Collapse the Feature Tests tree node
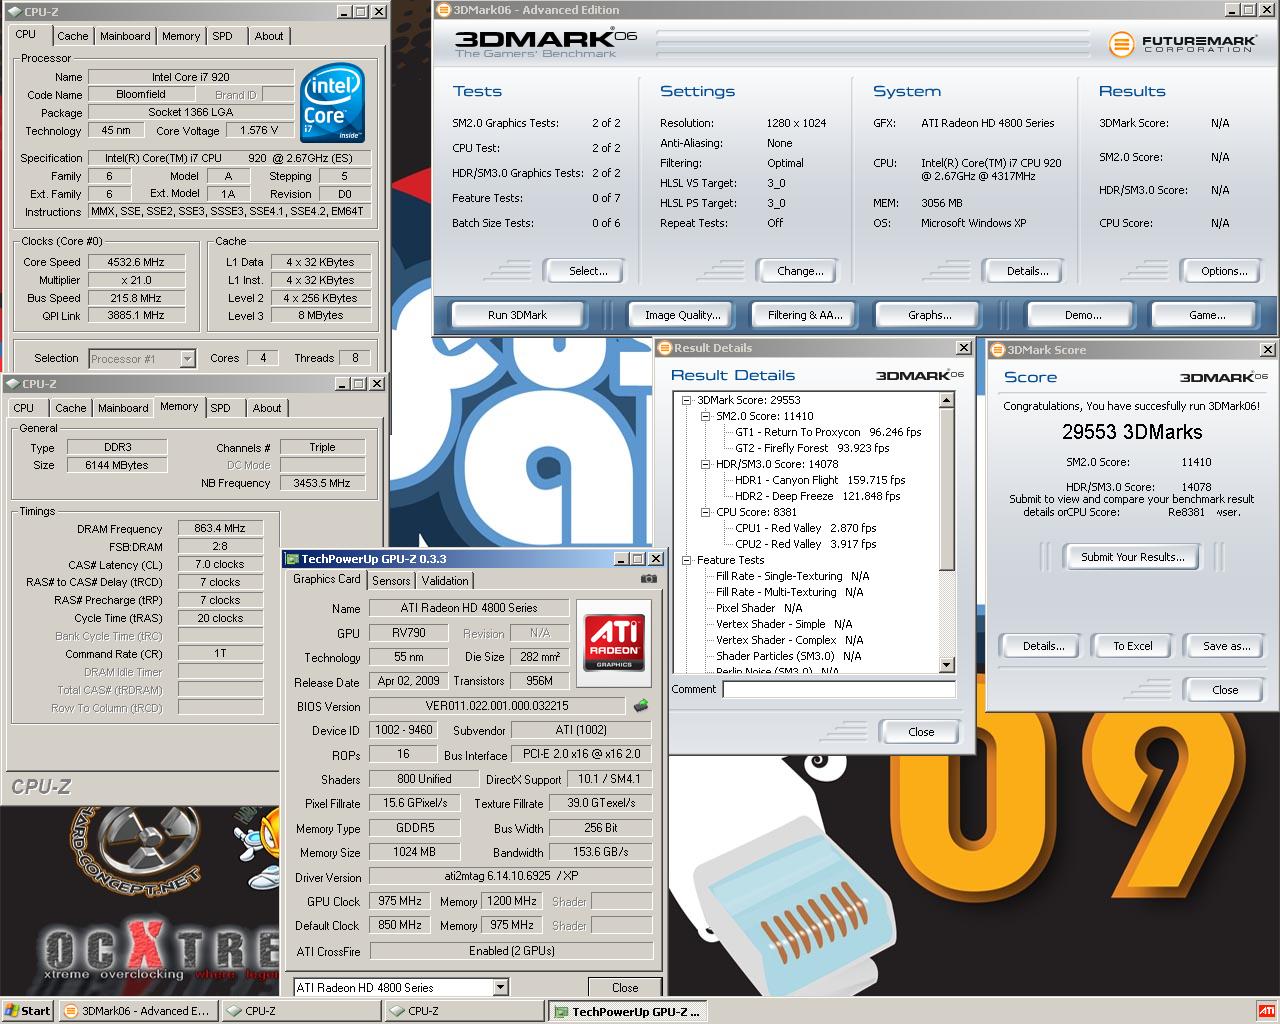This screenshot has width=1280, height=1024. point(687,560)
